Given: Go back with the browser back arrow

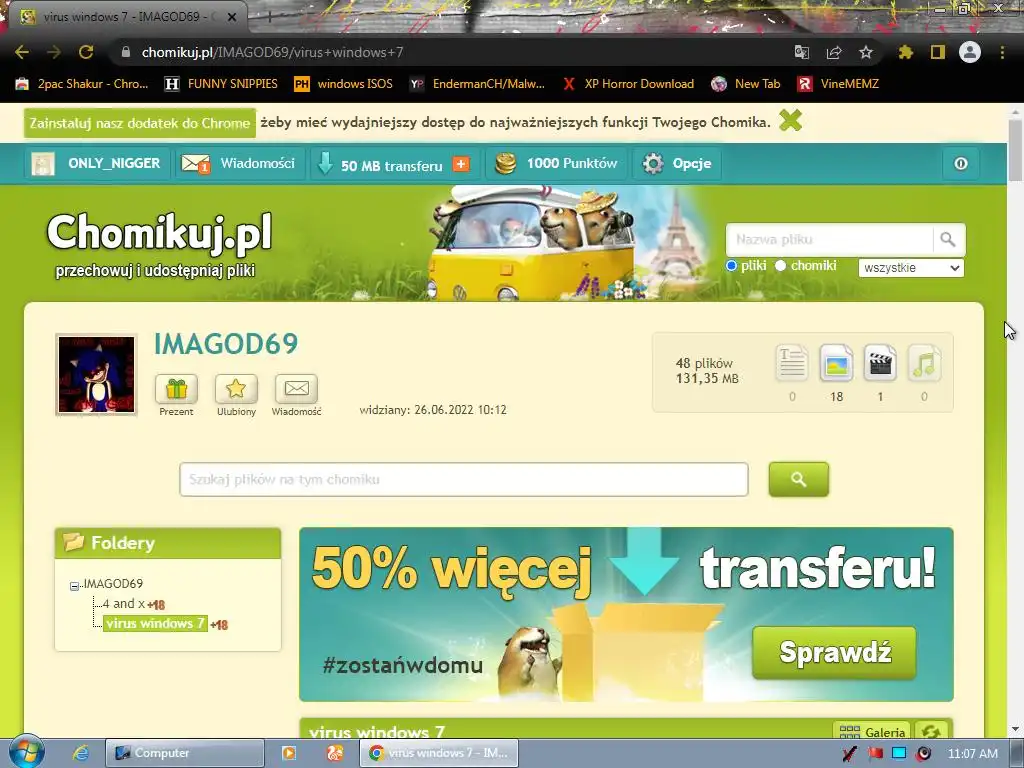Looking at the screenshot, I should (x=22, y=52).
